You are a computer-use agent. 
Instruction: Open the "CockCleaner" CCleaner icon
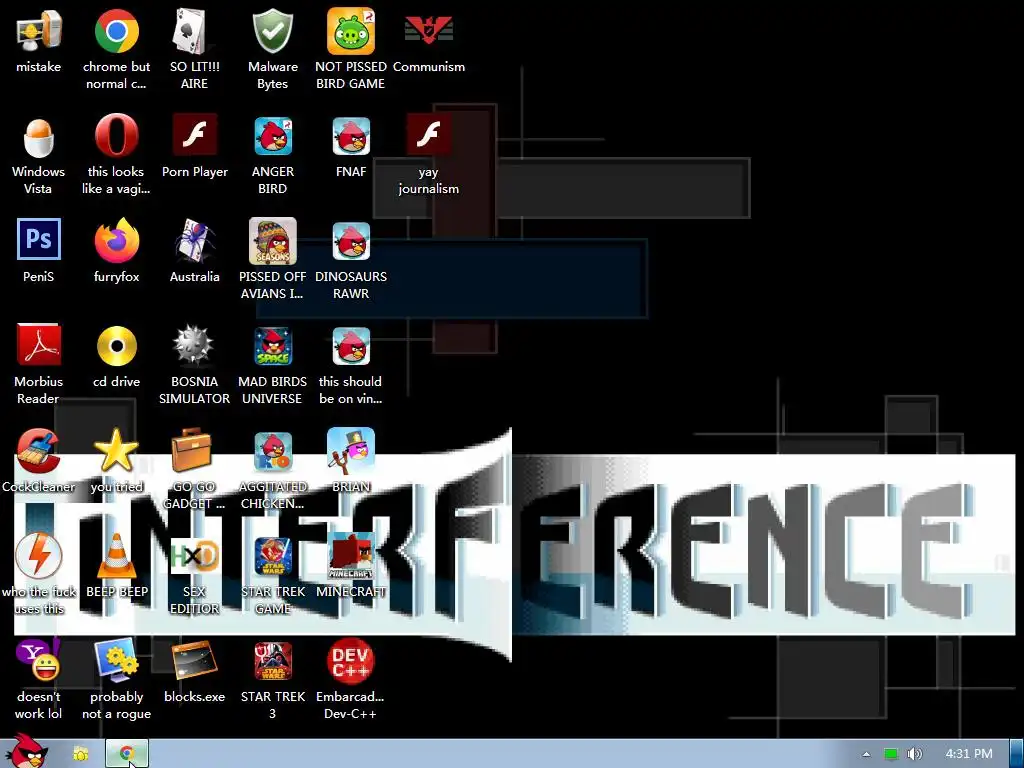(x=39, y=451)
